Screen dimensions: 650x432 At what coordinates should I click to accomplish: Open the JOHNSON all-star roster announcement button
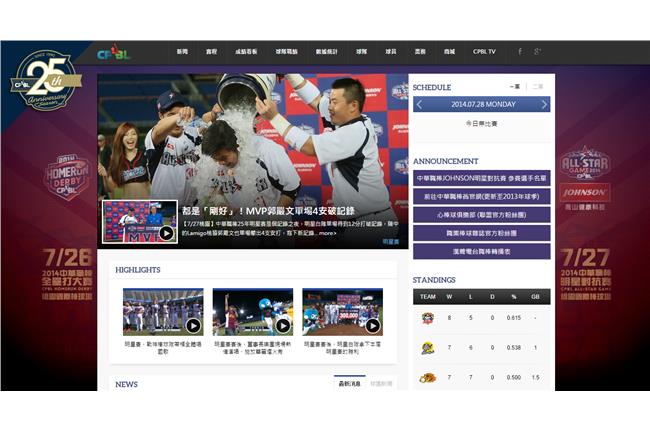click(x=482, y=178)
